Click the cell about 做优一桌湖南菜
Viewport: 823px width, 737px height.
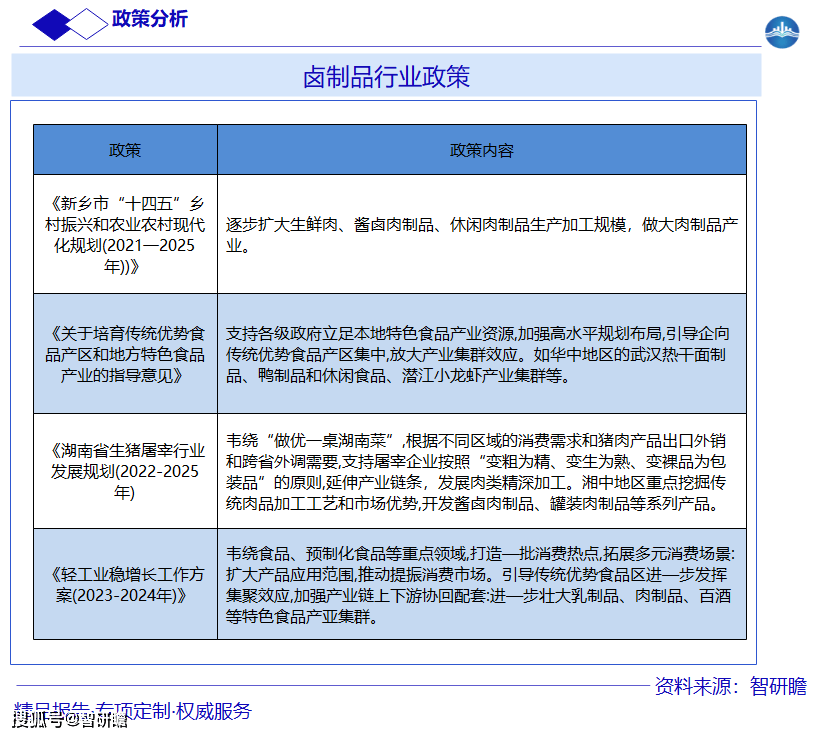click(482, 471)
